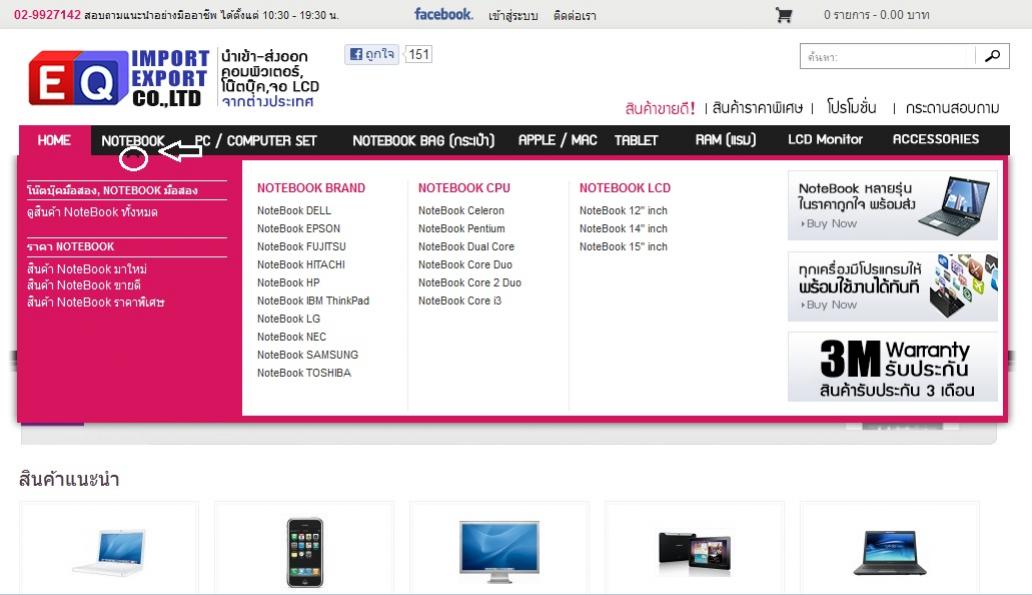Open the black laptop product thumbnail
Viewport: 1032px width, 595px height.
tap(890, 552)
